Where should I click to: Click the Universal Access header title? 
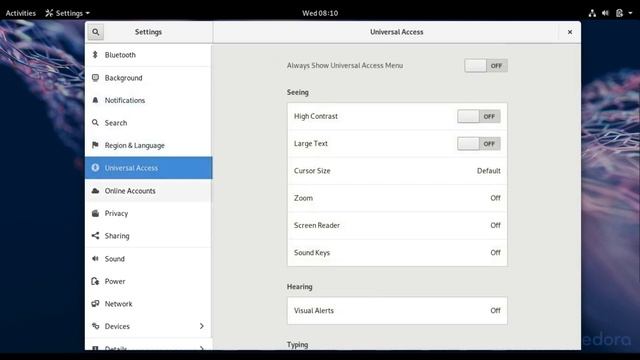coord(397,32)
